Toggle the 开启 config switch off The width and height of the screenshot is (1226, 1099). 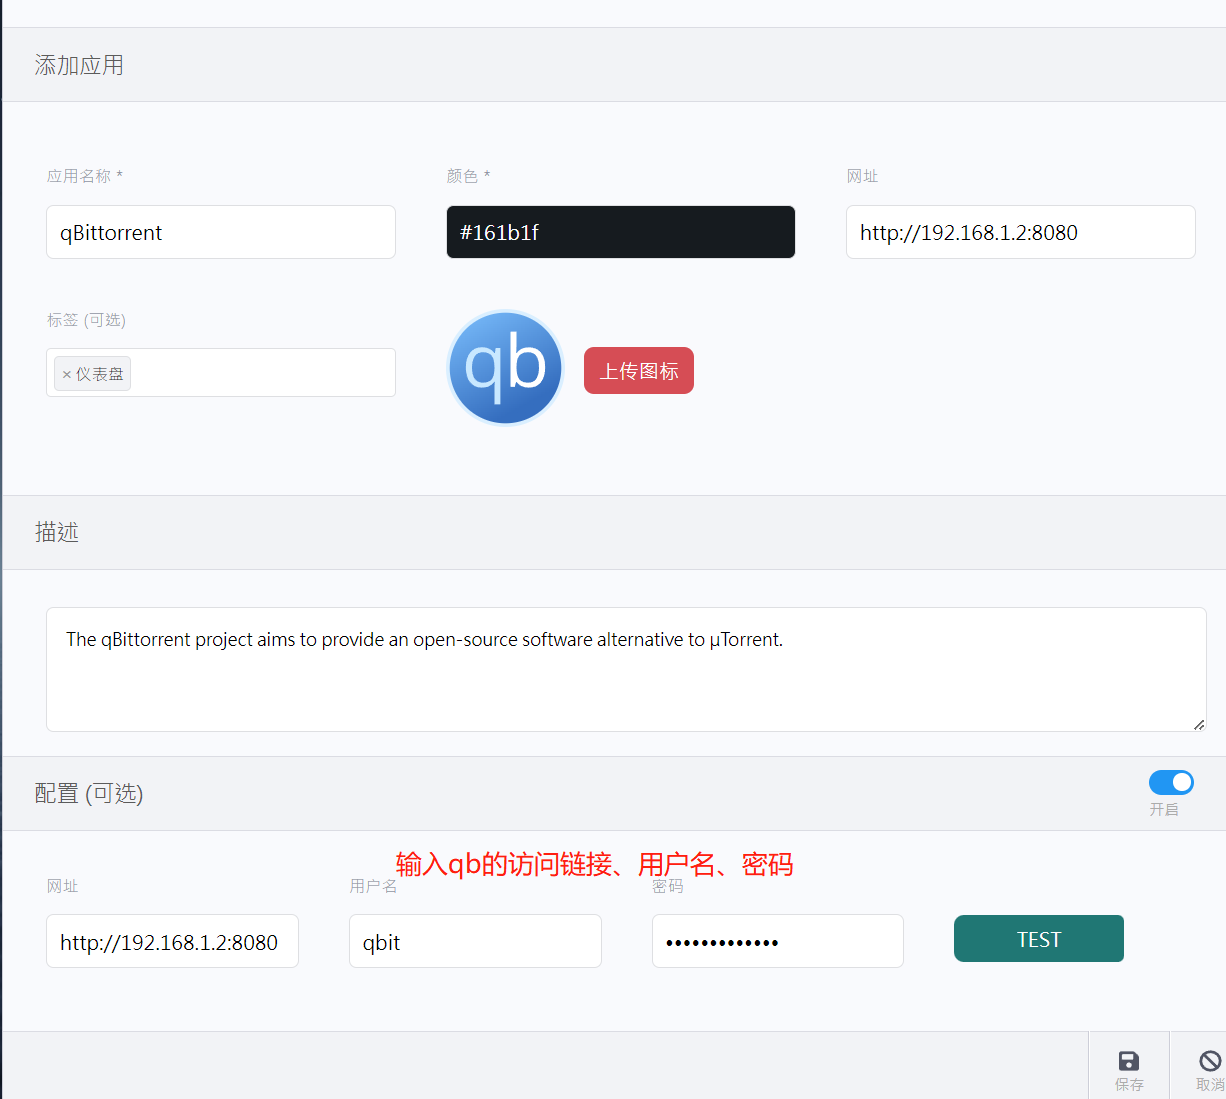tap(1171, 782)
